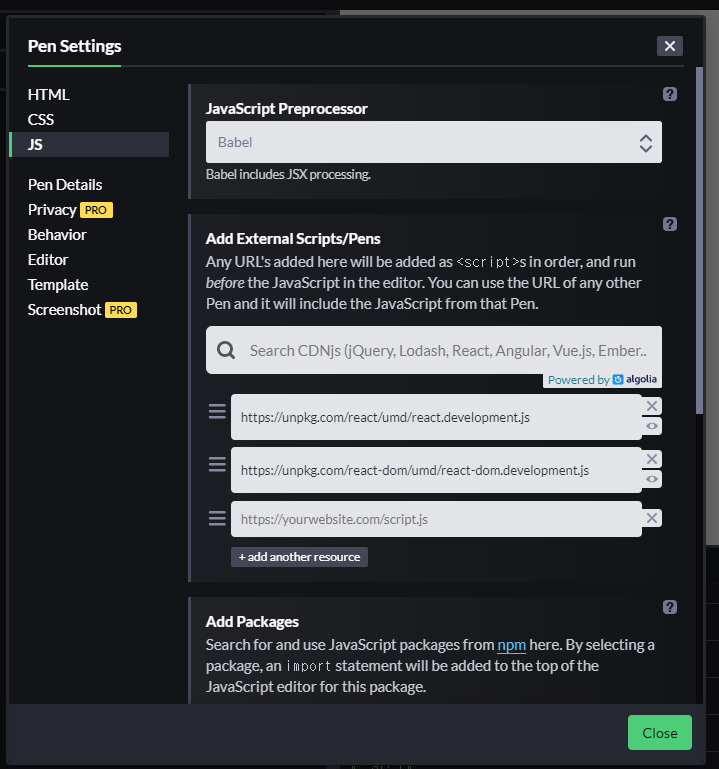This screenshot has height=769, width=719.
Task: Open the Behavior settings section
Action: tap(57, 234)
